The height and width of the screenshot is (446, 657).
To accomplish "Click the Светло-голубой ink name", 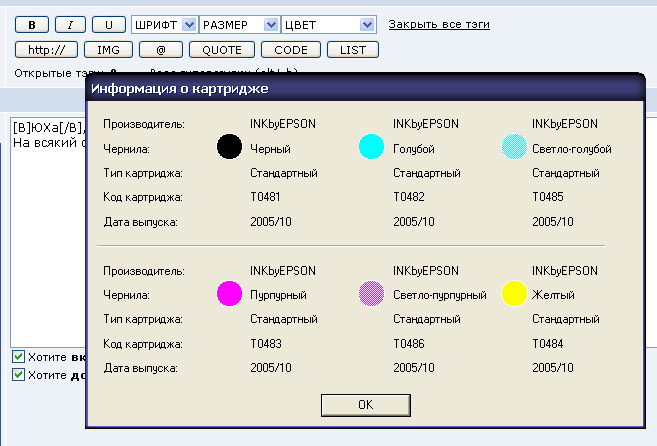I will point(572,149).
